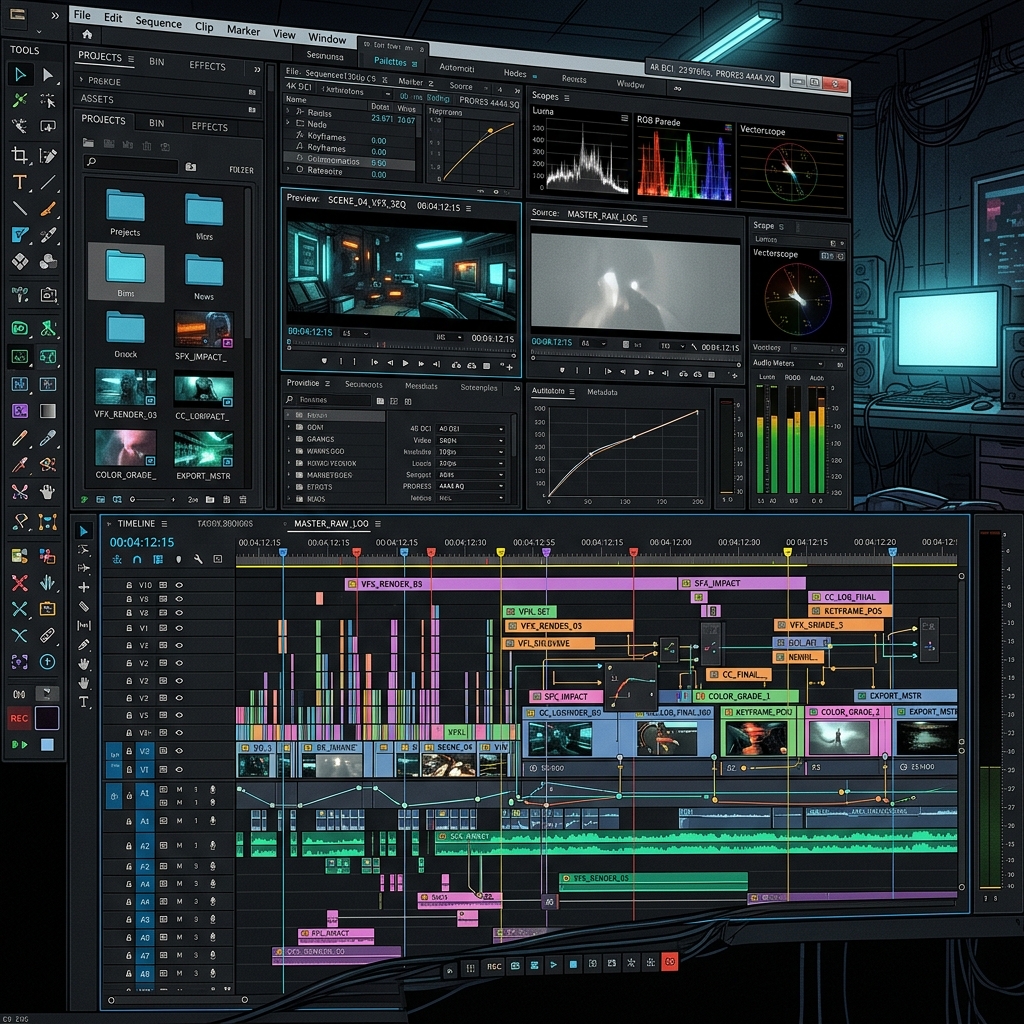1024x1024 pixels.
Task: Toggle the padlock on track V5
Action: [129, 715]
